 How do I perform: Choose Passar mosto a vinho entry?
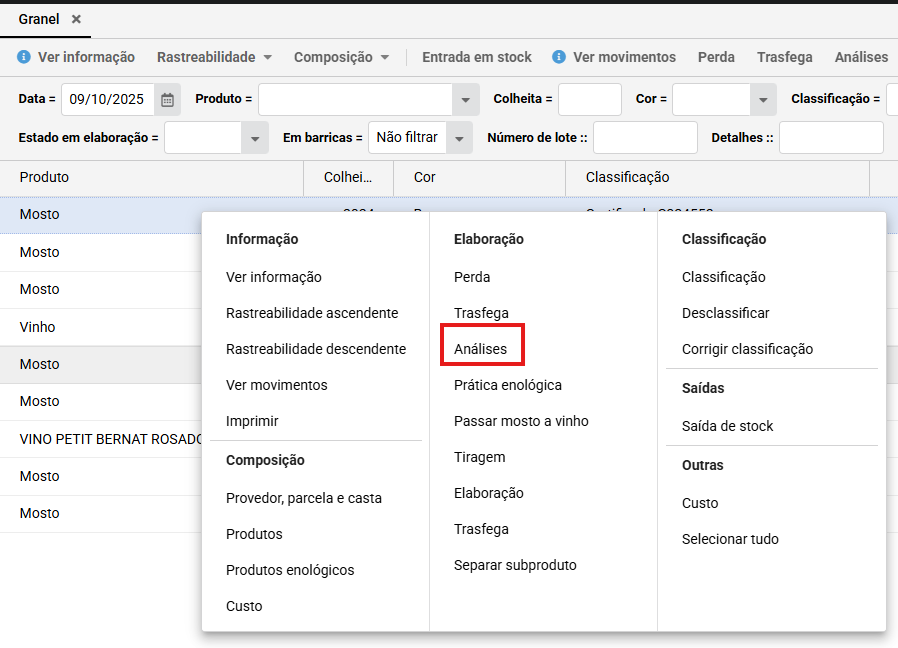[521, 421]
